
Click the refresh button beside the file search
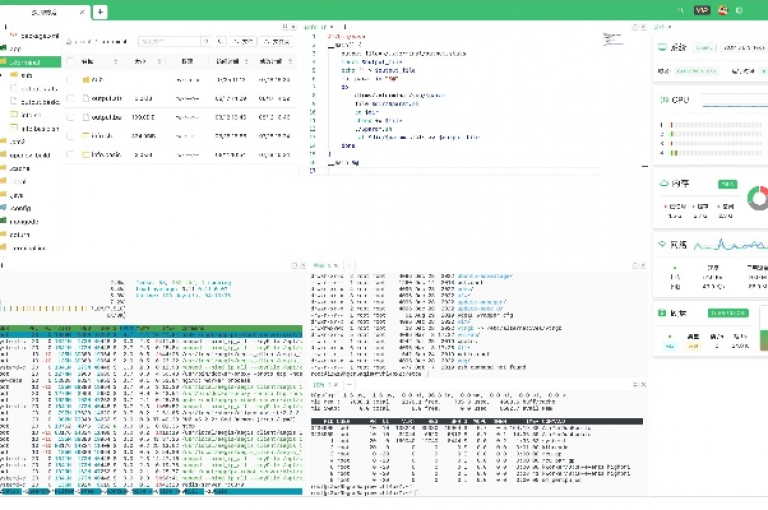220,42
